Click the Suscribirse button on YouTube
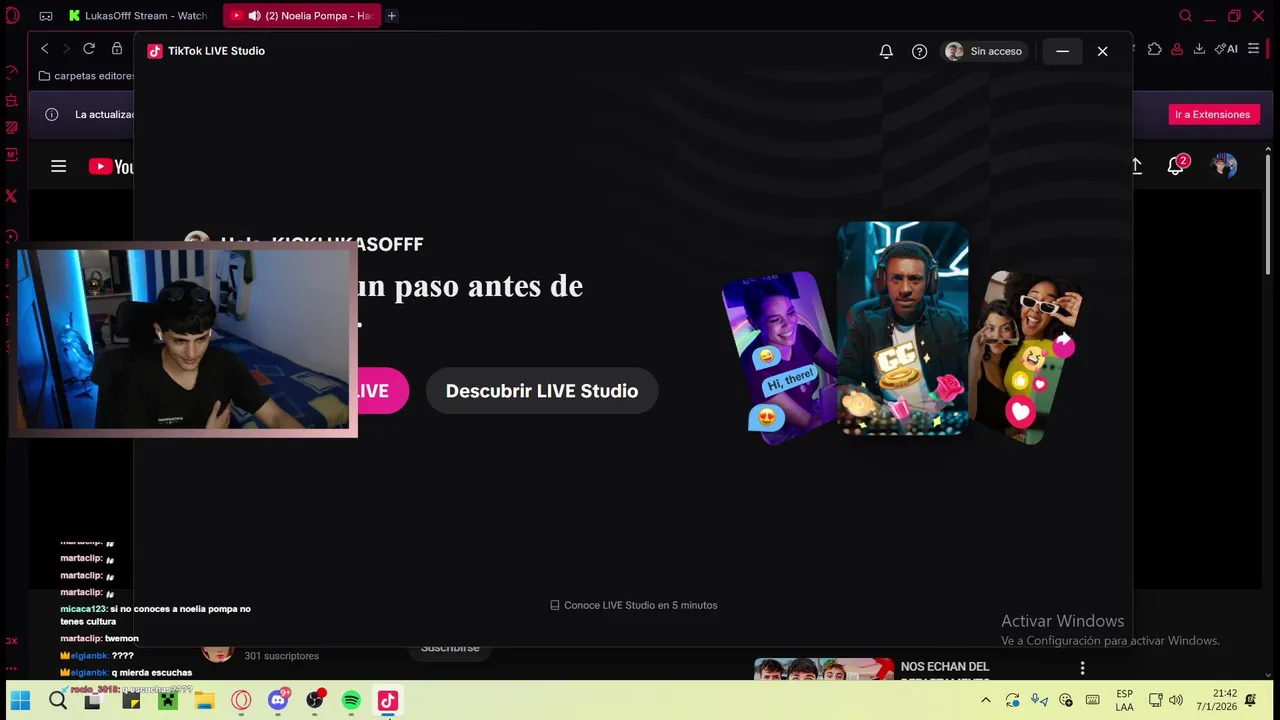Viewport: 1280px width, 720px height. point(450,648)
